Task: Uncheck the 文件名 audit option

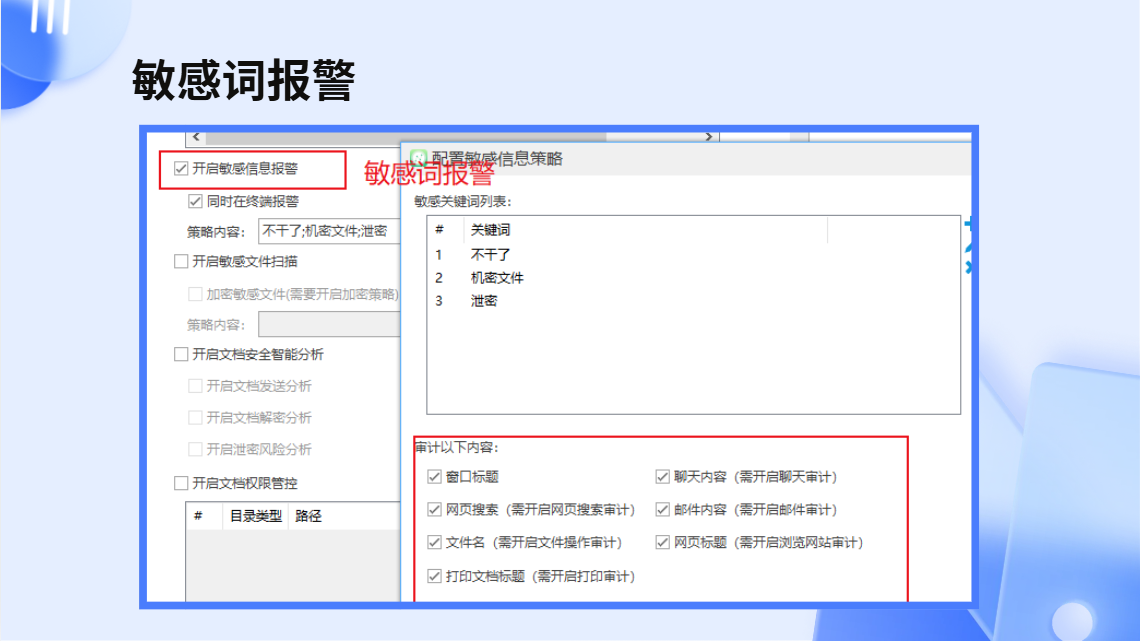Action: 434,542
